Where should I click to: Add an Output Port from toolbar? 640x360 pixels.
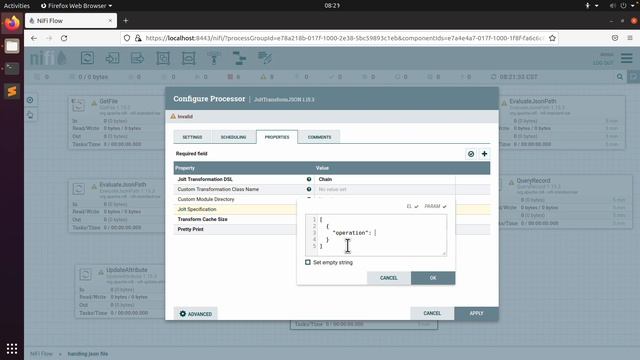[138, 58]
